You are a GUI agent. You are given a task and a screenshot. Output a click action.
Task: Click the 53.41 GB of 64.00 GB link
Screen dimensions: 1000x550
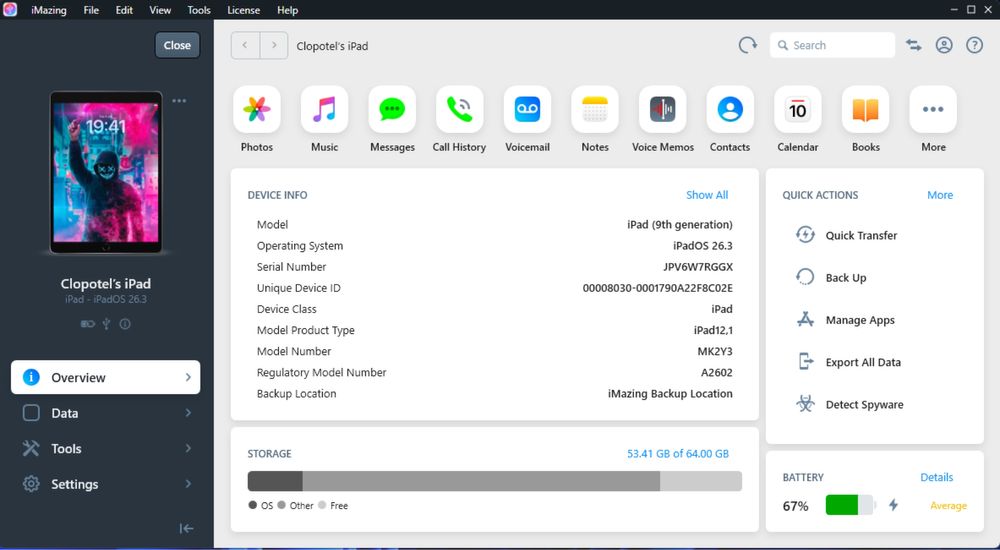[677, 454]
